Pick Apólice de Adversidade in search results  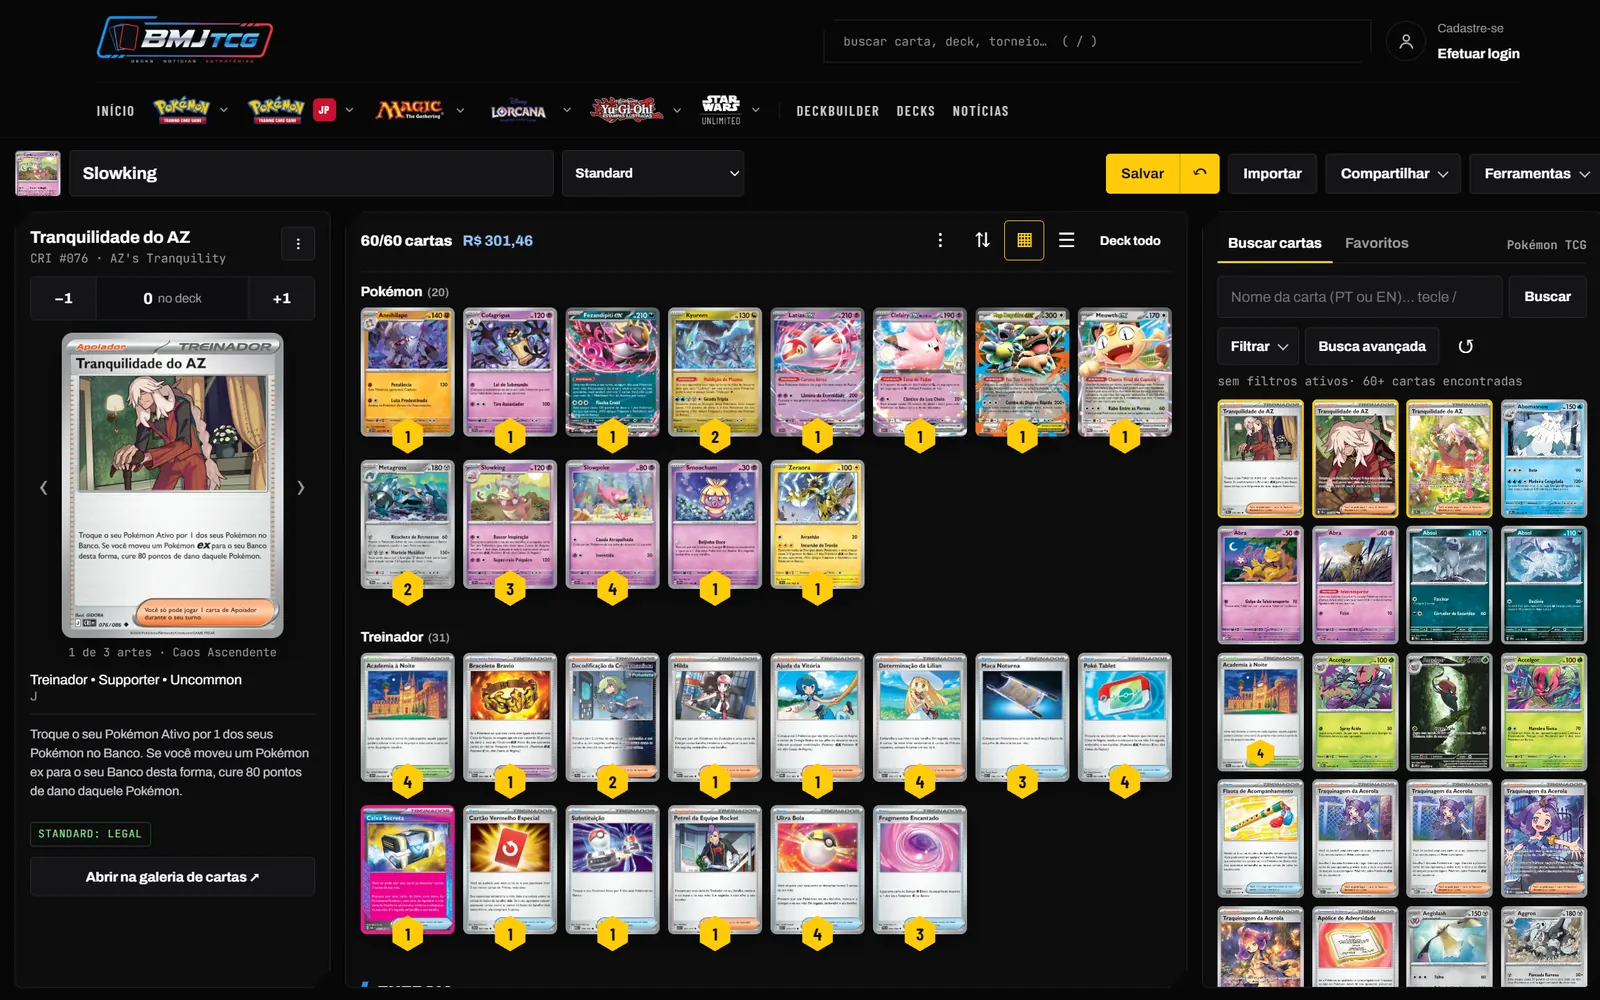(x=1355, y=947)
